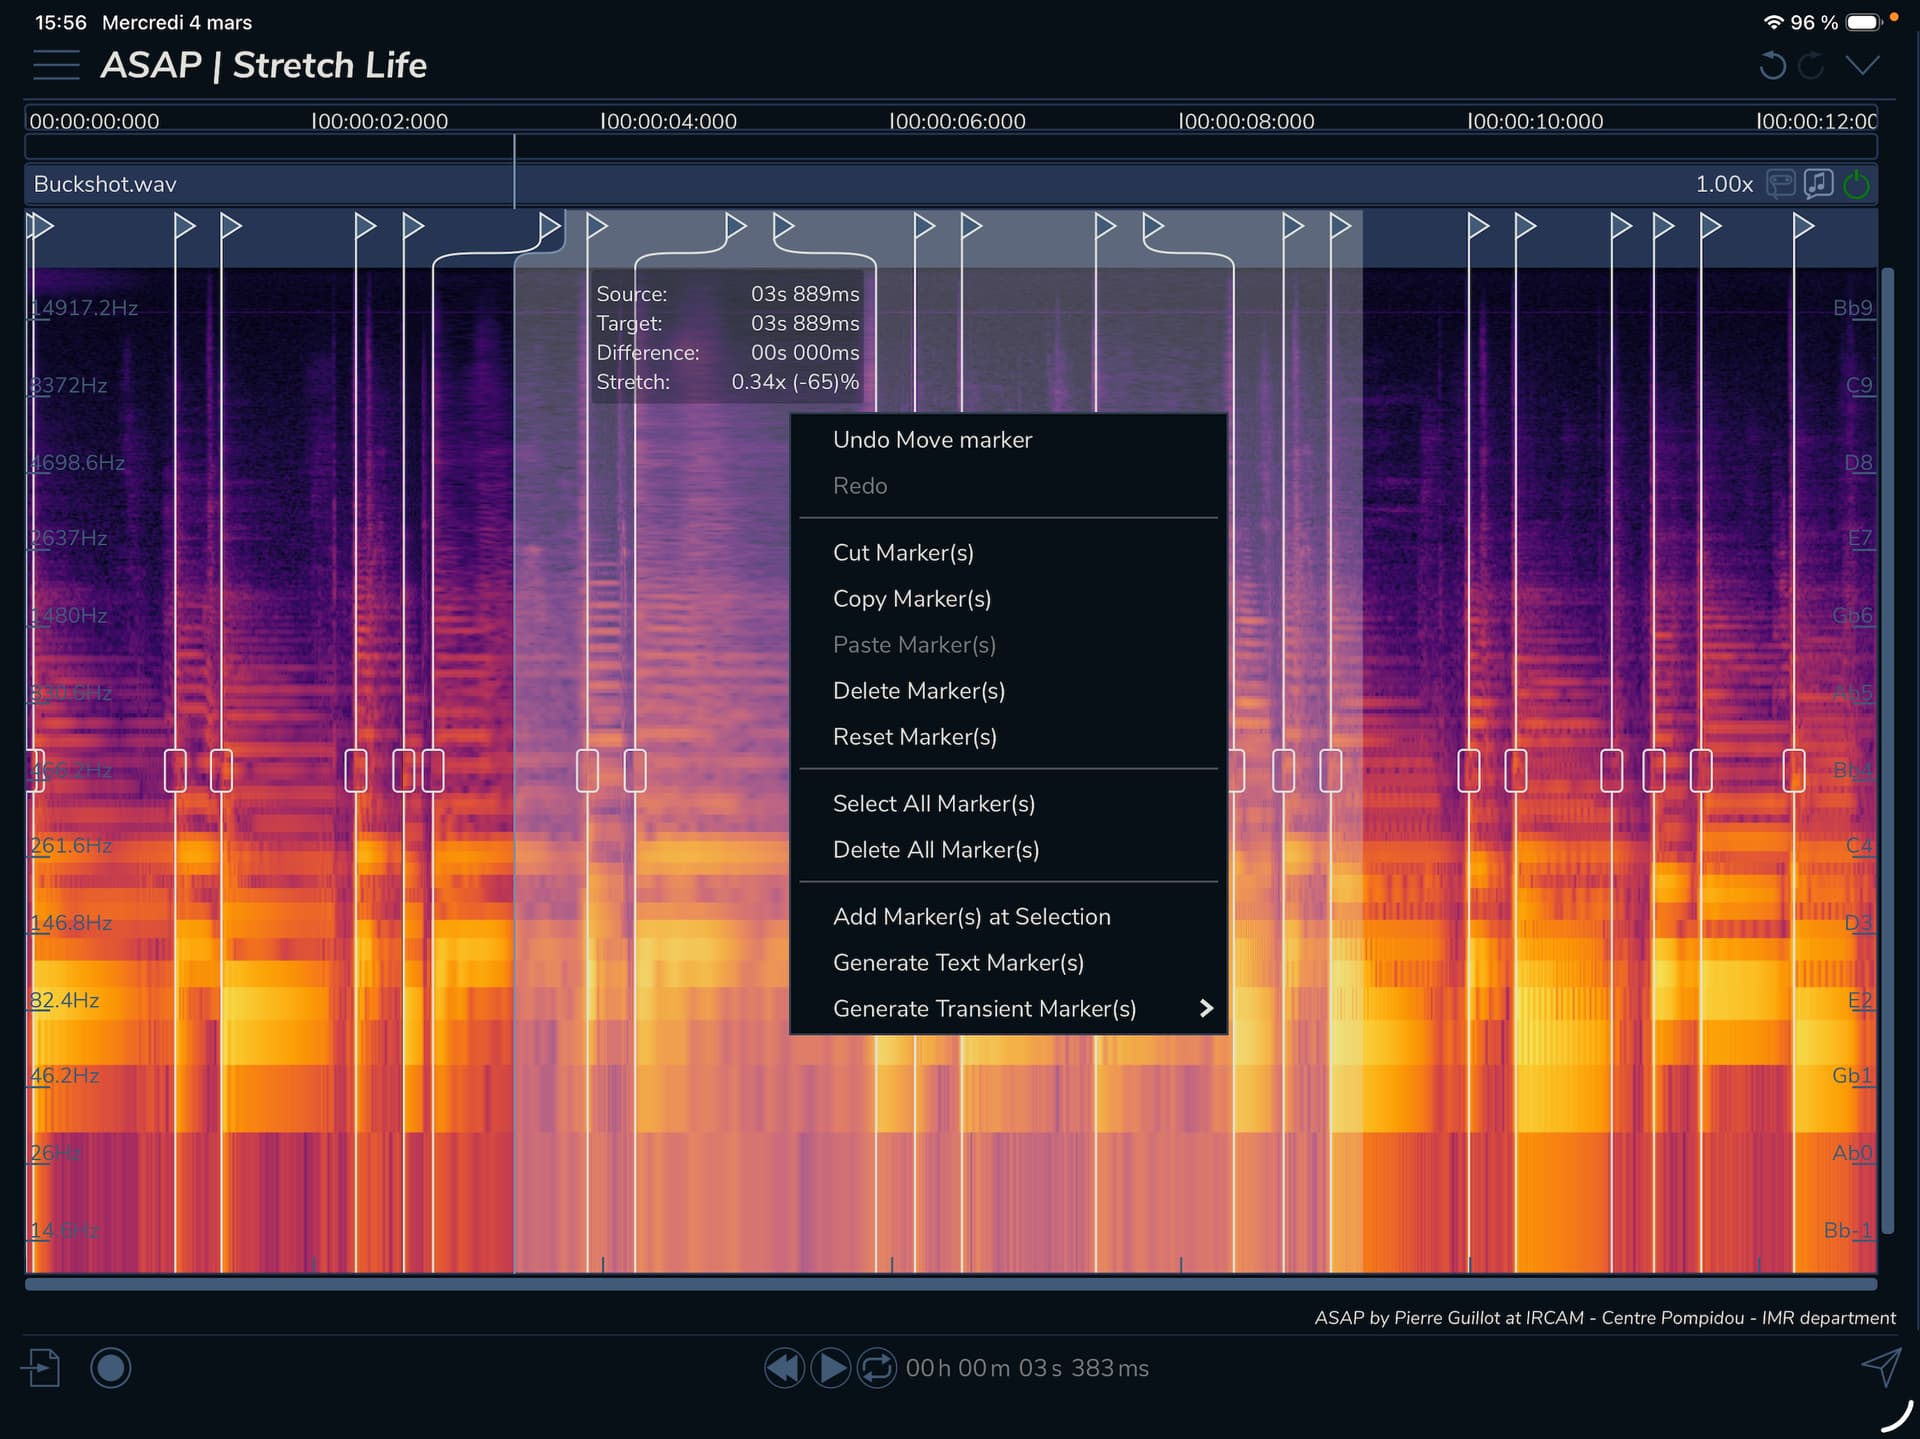The image size is (1920, 1439).
Task: Click Reset Marker(s)
Action: click(914, 737)
